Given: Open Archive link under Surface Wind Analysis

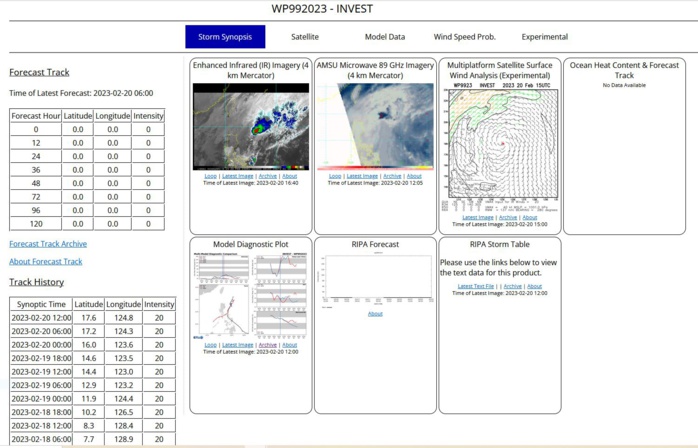Looking at the screenshot, I should point(508,217).
